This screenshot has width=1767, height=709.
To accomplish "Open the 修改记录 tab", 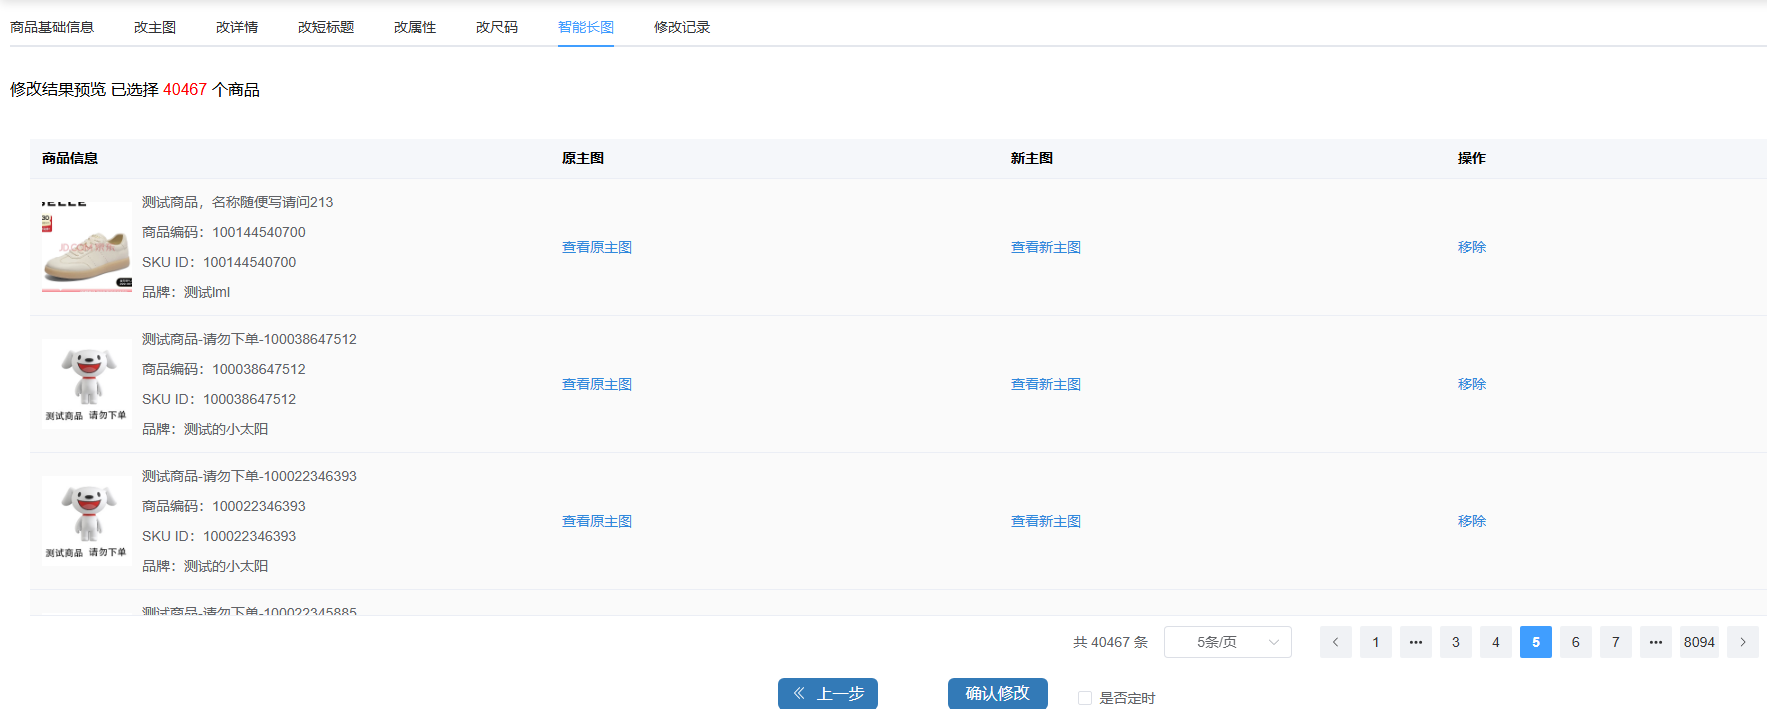I will 682,27.
